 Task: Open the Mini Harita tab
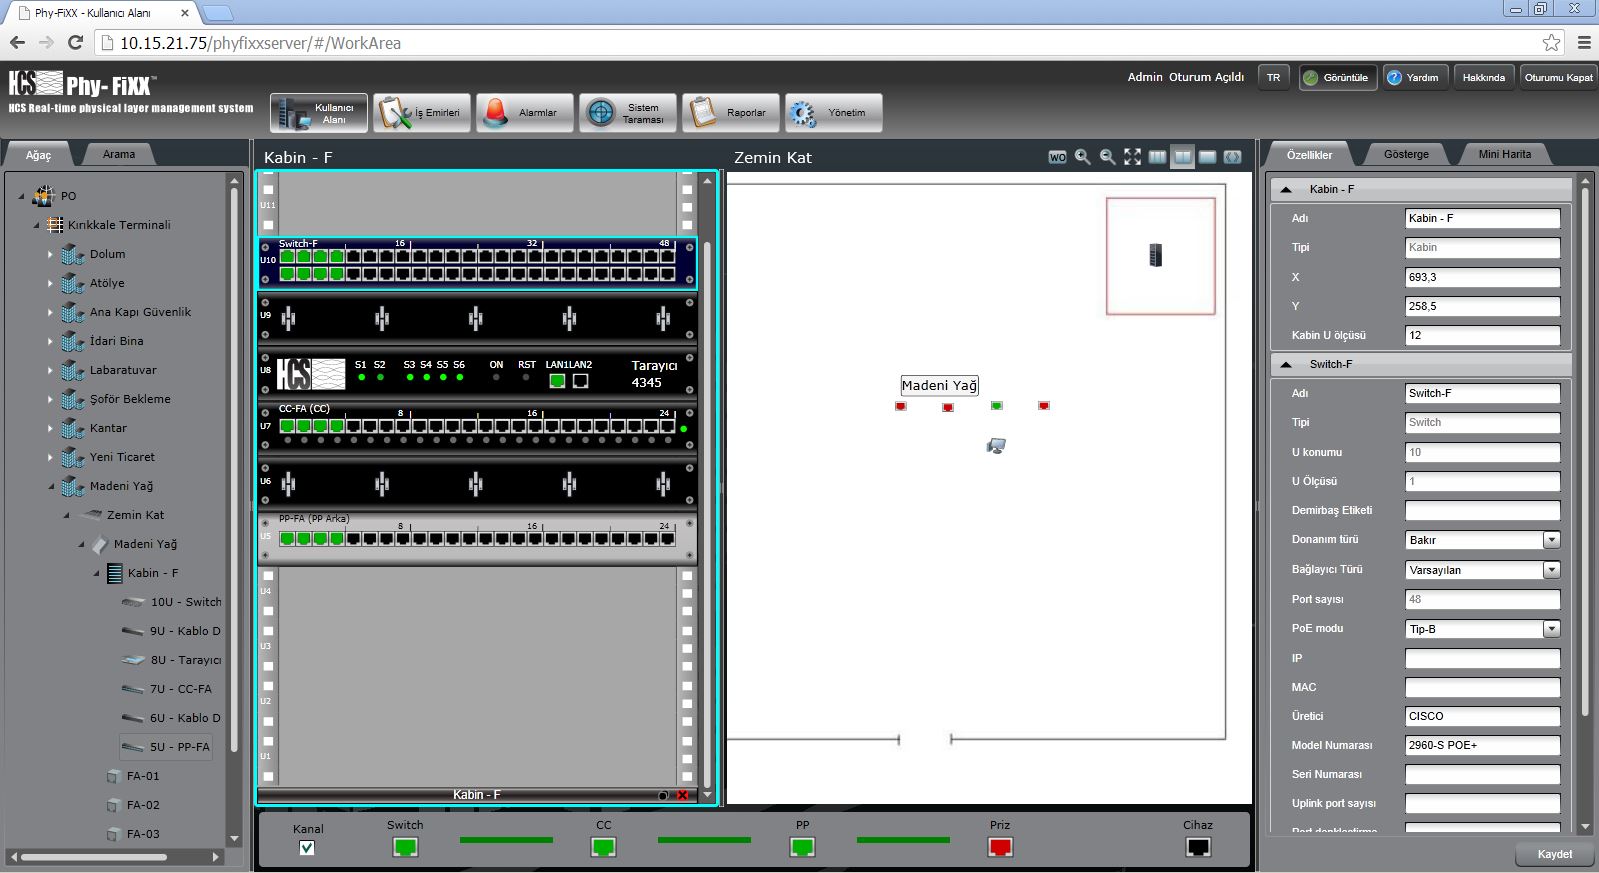coord(1504,154)
